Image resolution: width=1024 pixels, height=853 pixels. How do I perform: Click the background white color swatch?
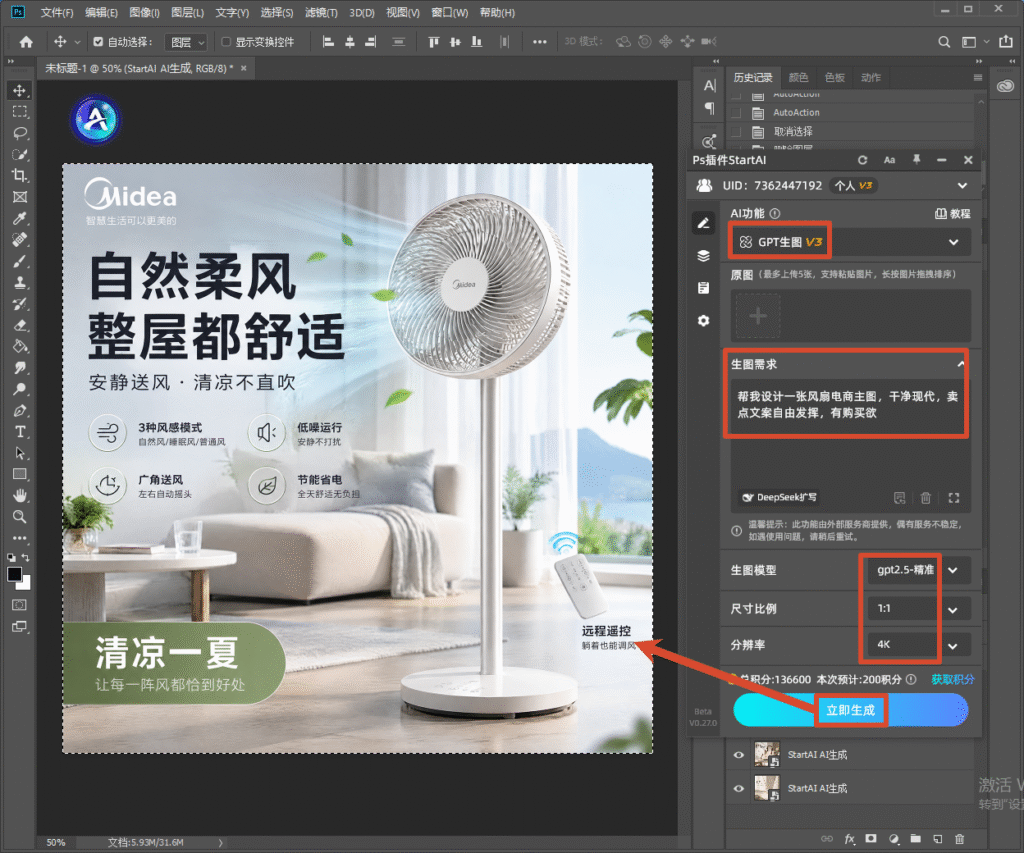(x=25, y=584)
